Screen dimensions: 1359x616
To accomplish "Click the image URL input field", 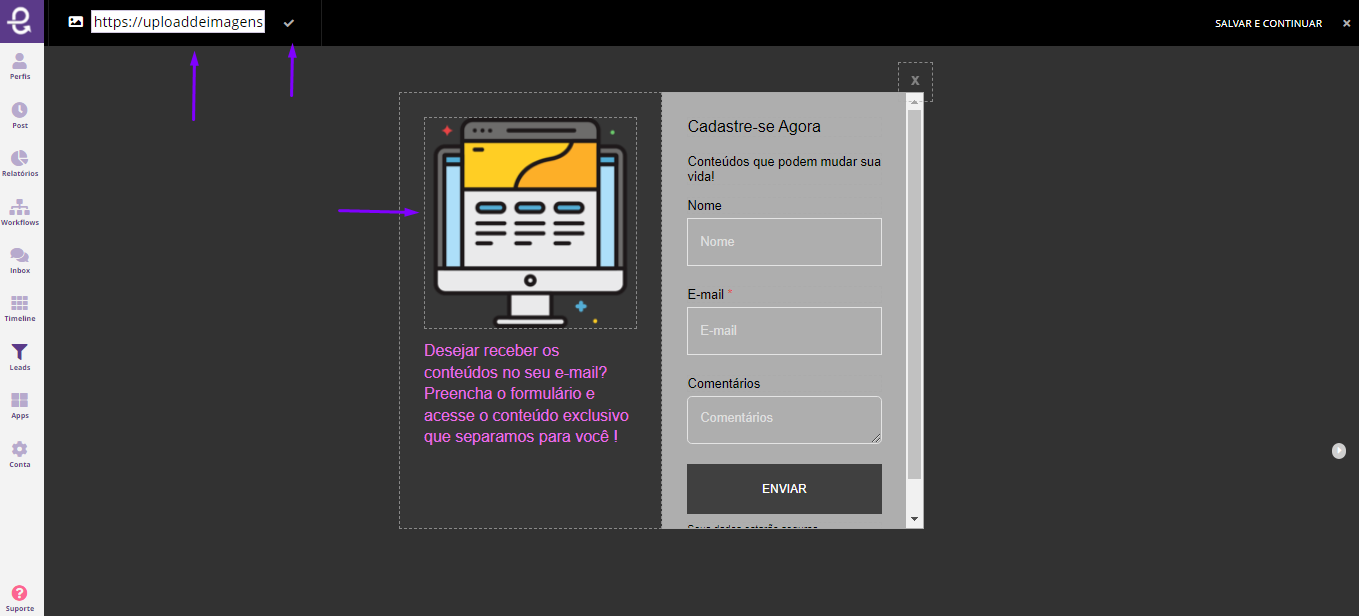I will tap(178, 22).
